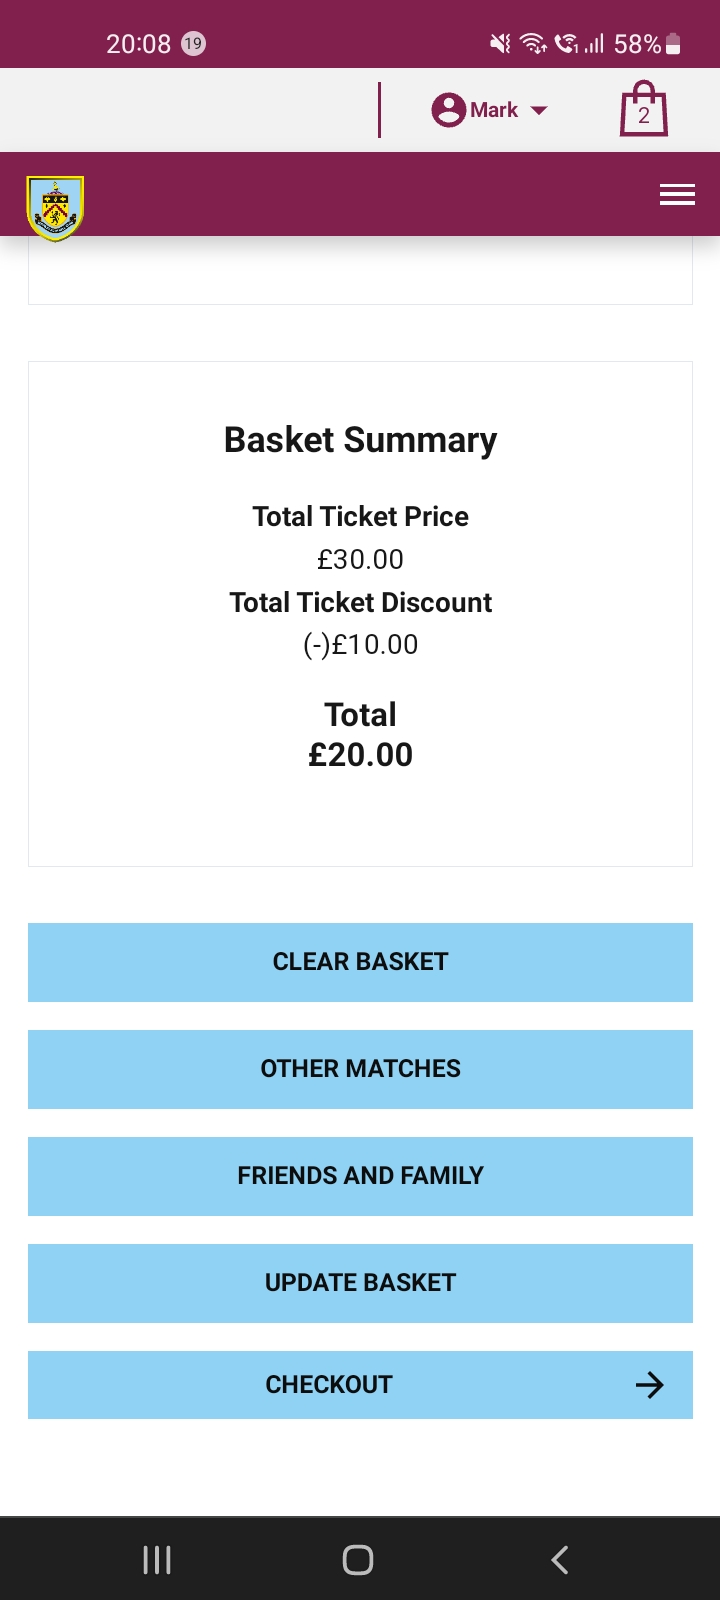Image resolution: width=720 pixels, height=1600 pixels.
Task: Open the hamburger navigation menu
Action: pyautogui.click(x=677, y=195)
